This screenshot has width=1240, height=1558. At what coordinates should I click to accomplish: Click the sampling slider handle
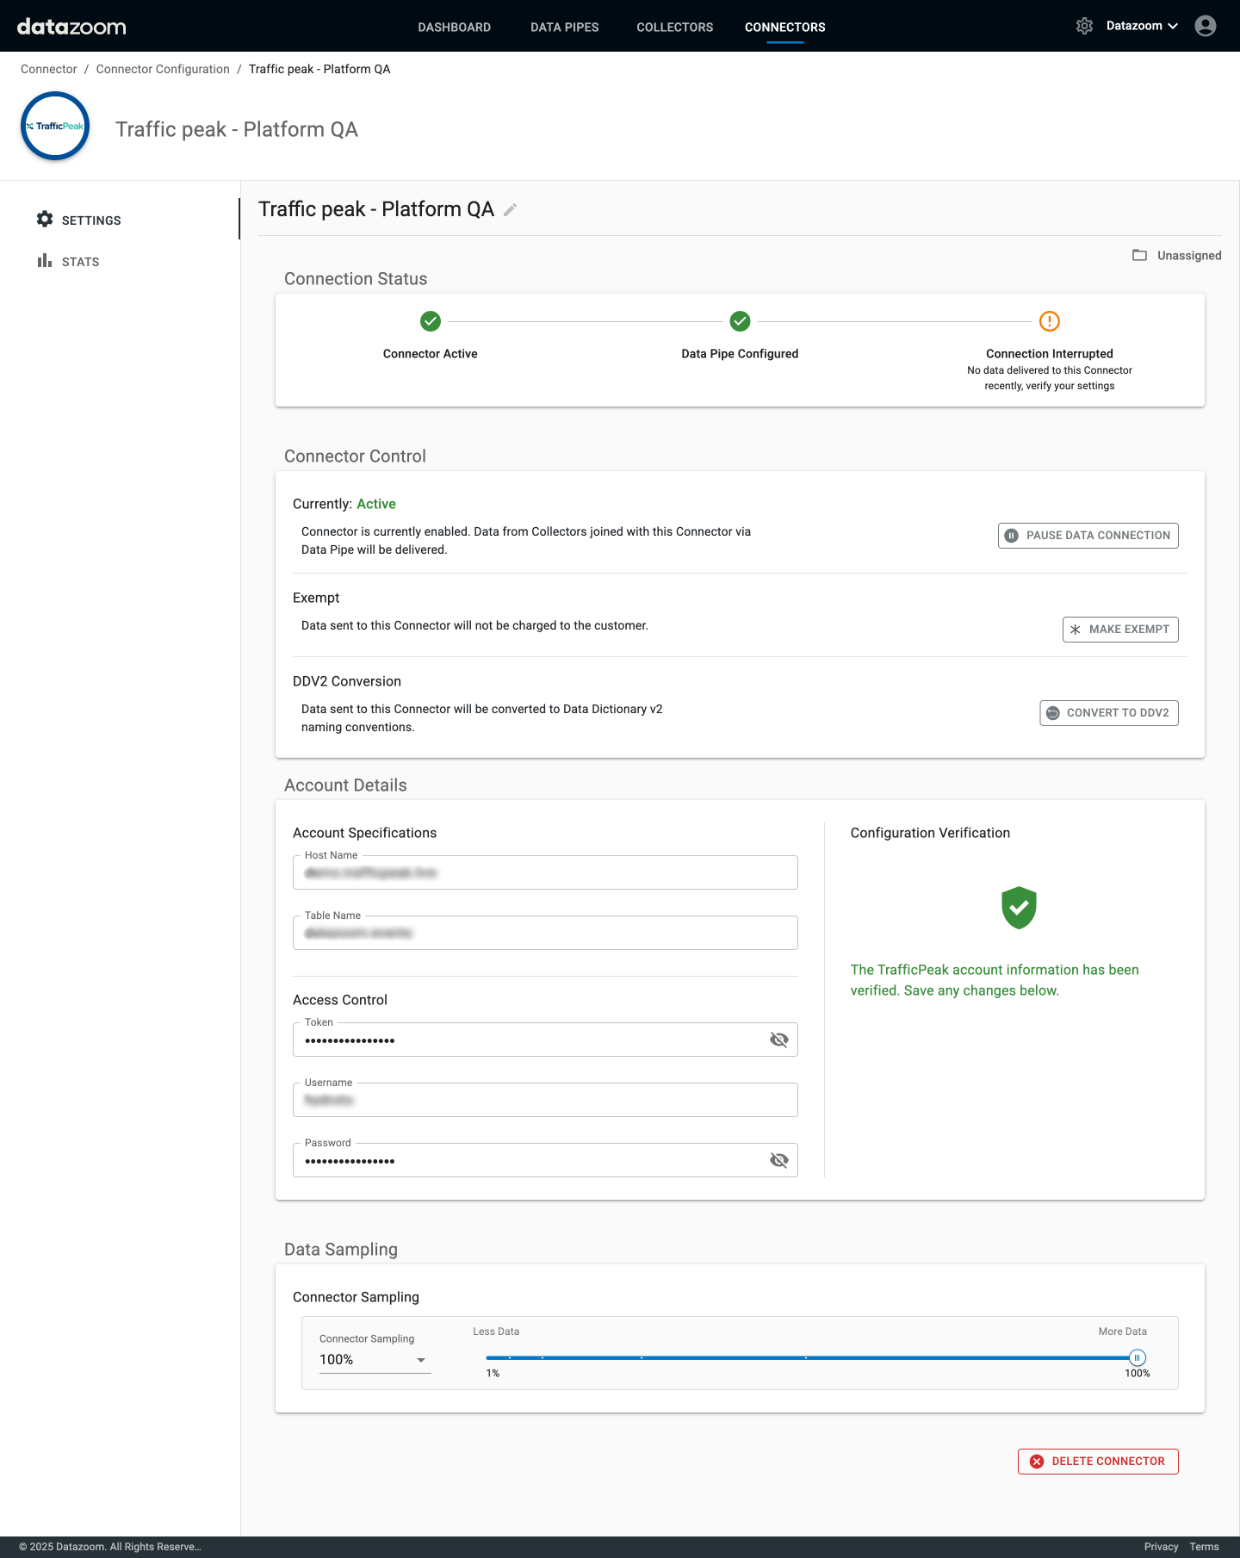1137,1357
